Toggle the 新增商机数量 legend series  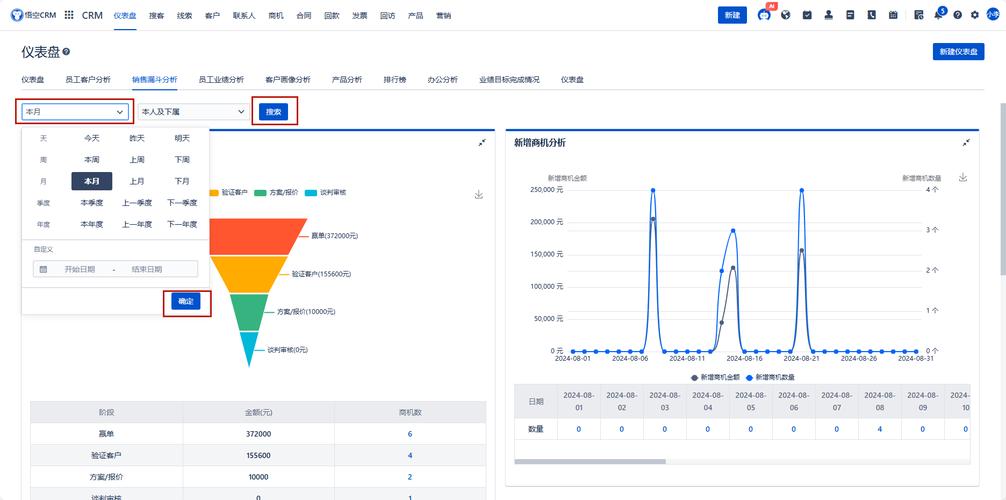[x=770, y=377]
